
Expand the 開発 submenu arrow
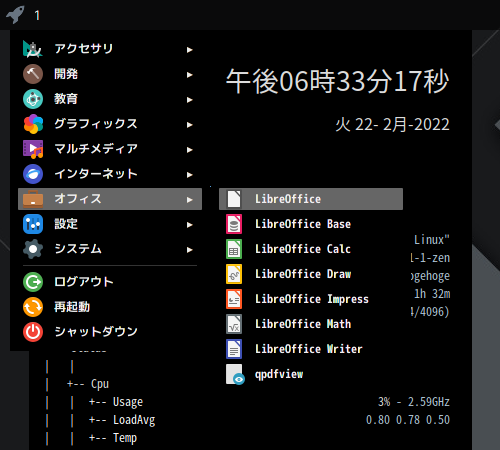(189, 75)
